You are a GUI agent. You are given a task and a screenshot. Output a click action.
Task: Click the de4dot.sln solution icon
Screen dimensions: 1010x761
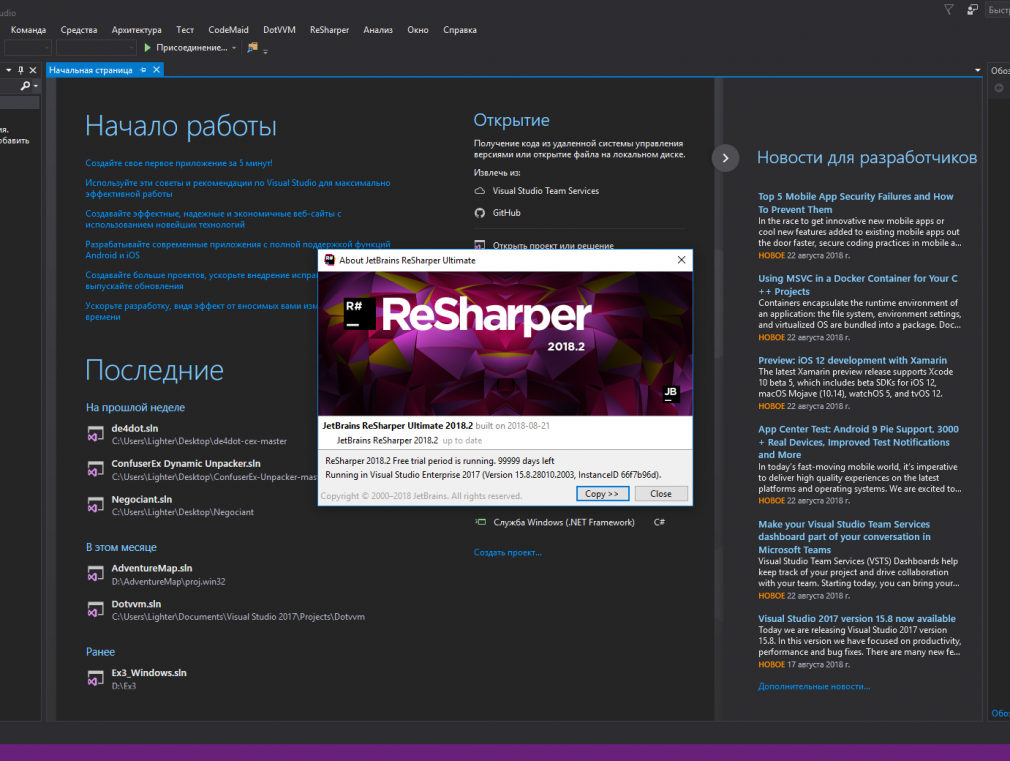[95, 434]
